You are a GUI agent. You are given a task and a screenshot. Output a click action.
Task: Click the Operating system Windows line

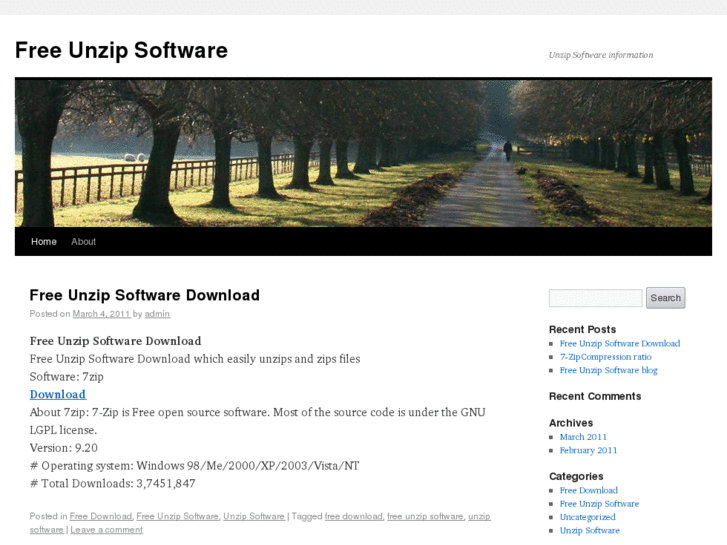[194, 466]
